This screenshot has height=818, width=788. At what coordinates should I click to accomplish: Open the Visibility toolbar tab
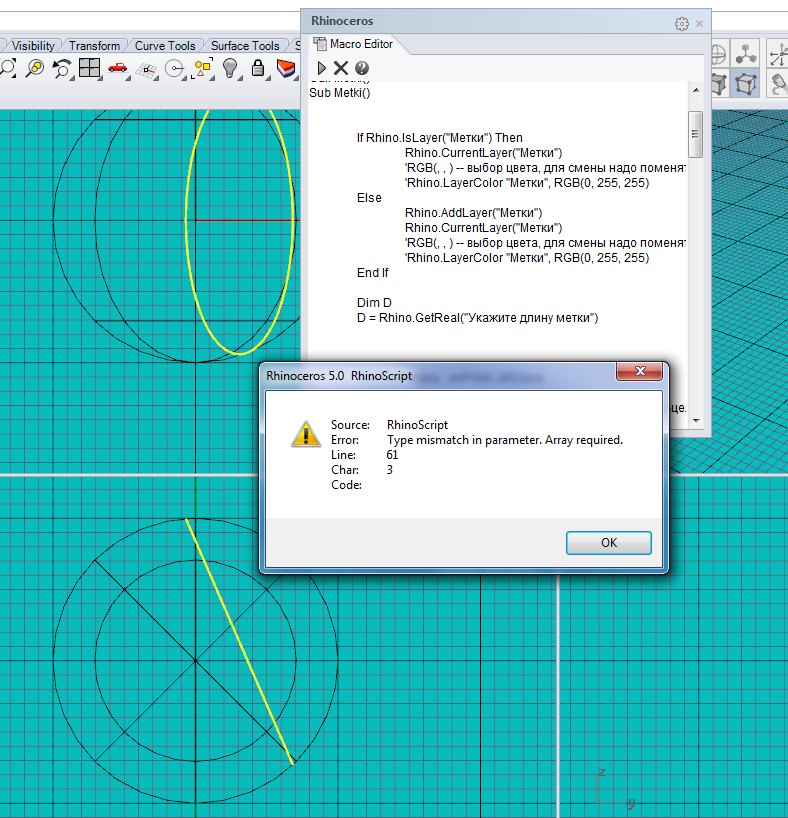[33, 45]
